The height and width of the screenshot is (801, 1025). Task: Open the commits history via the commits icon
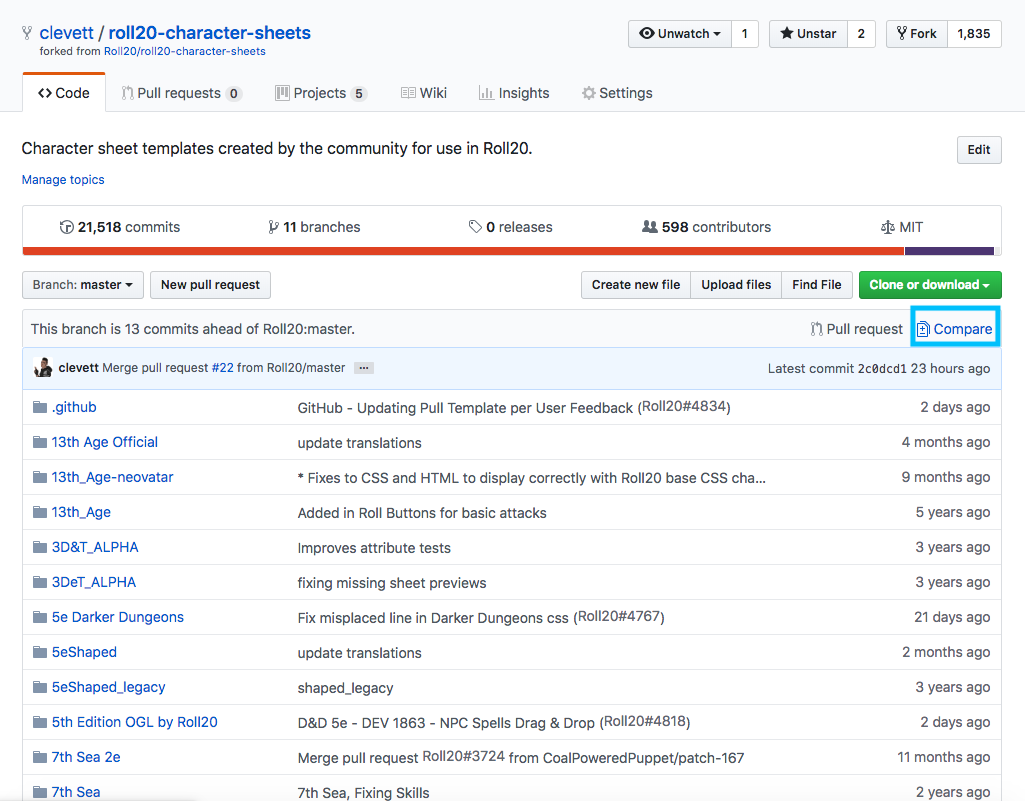pyautogui.click(x=66, y=227)
